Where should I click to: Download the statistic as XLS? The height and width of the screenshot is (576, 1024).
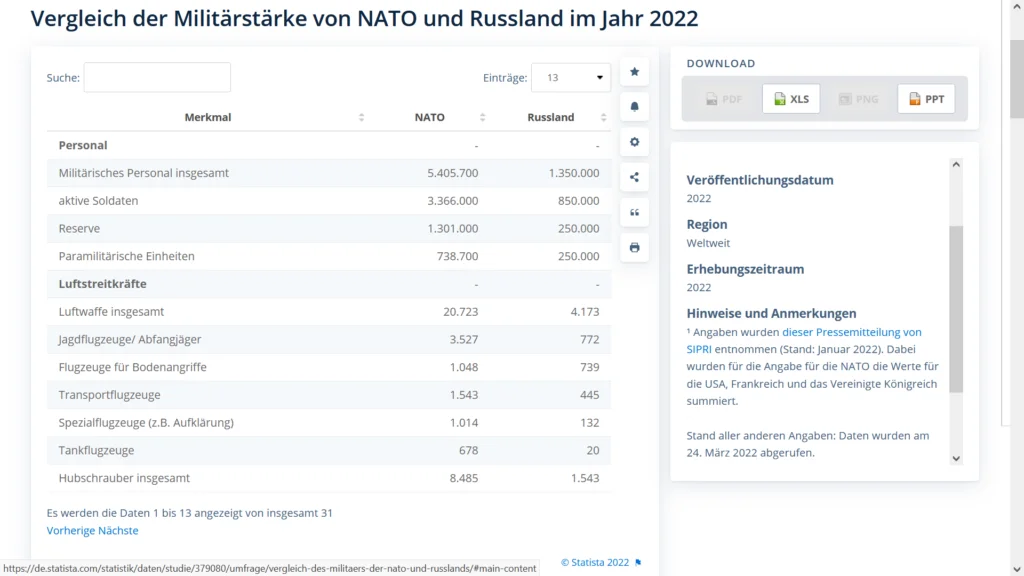(791, 99)
